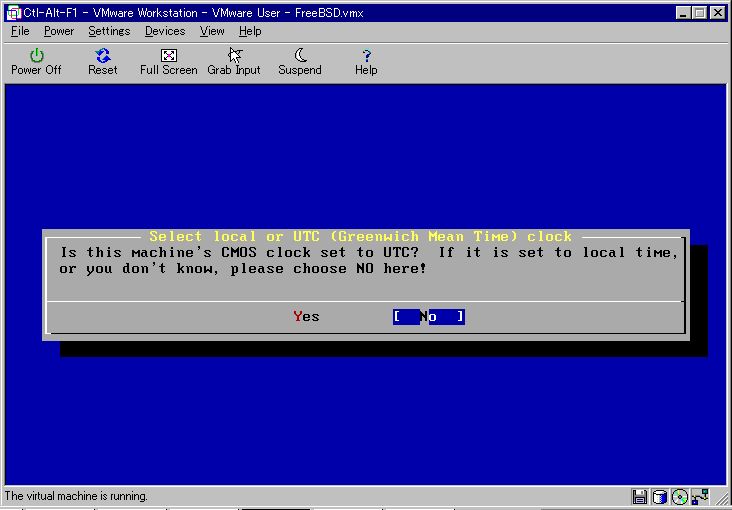Viewport: 732px width, 510px height.
Task: Click the 'Is this machine's CMOS clock' message text
Action: (x=369, y=261)
